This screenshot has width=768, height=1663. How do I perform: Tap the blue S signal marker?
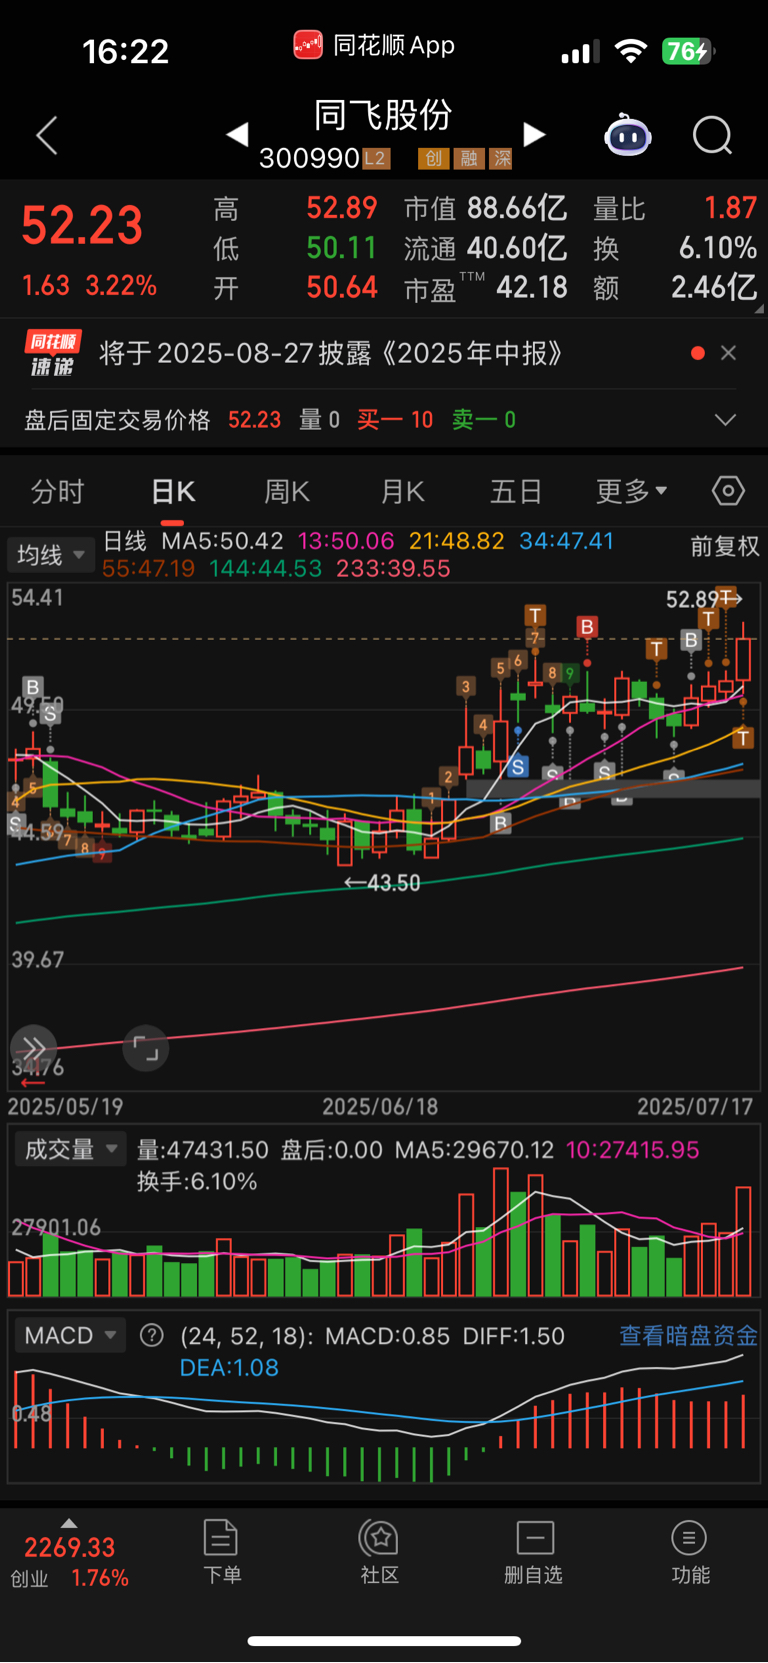click(x=517, y=767)
